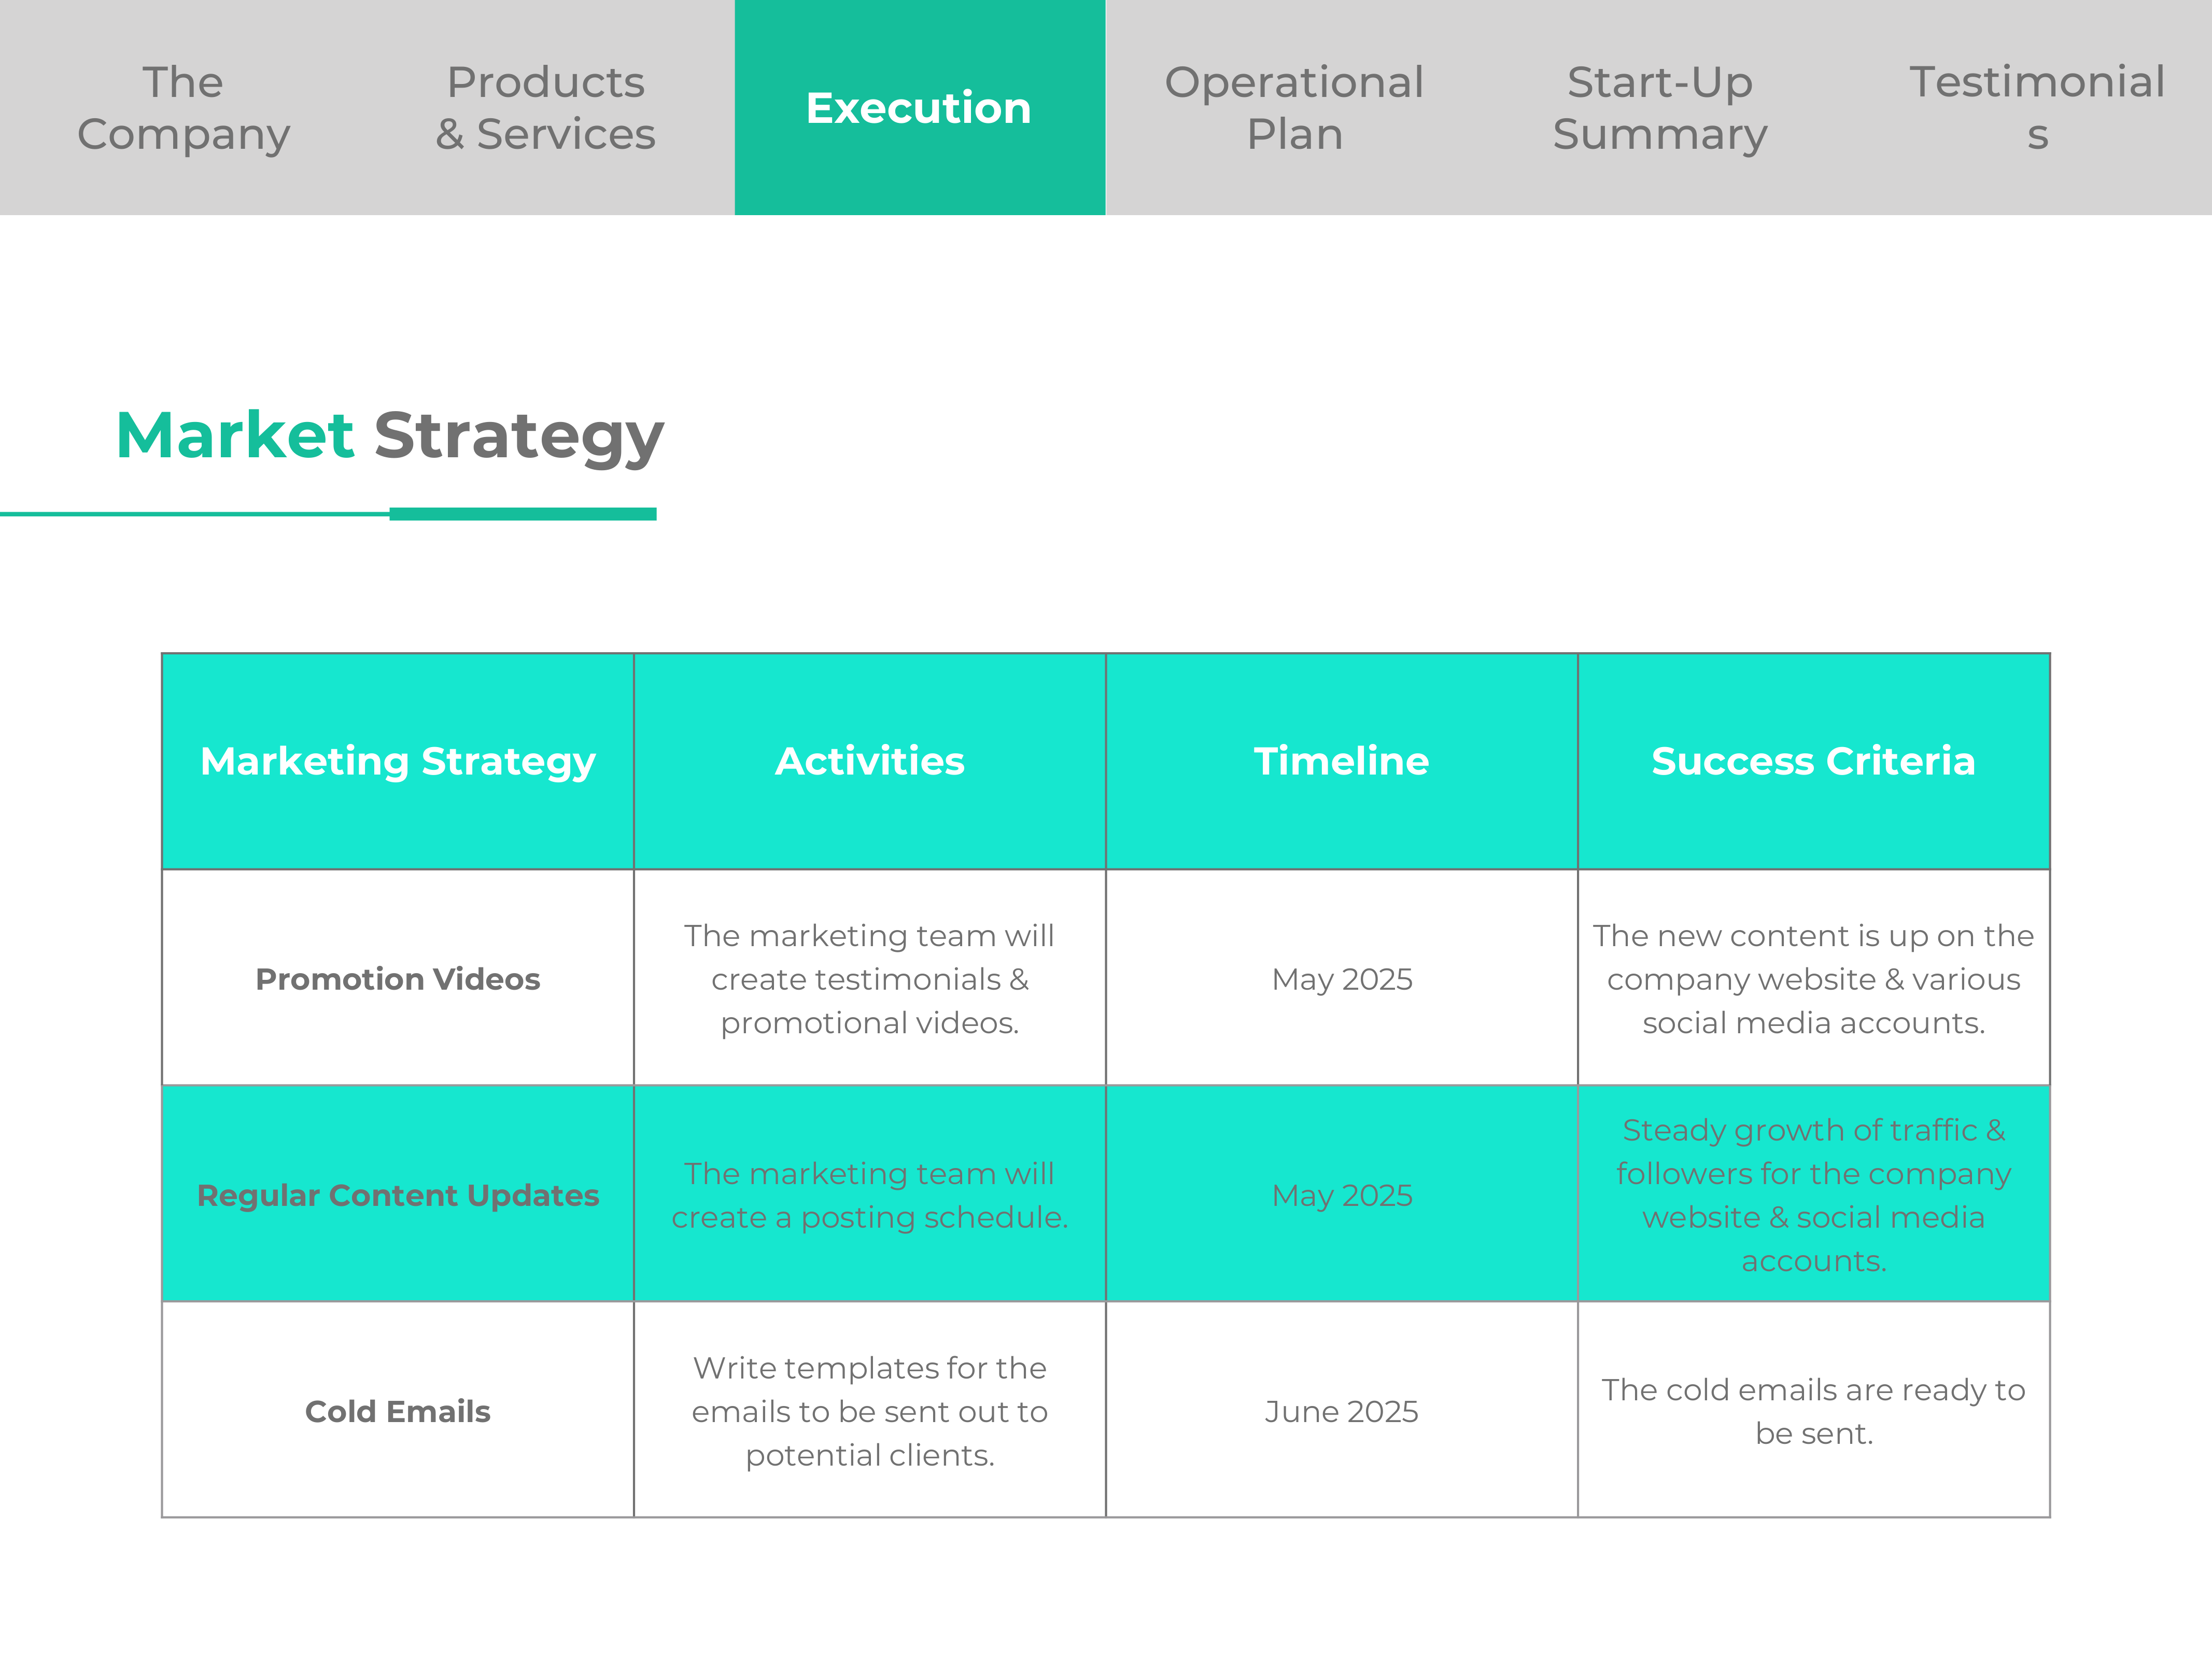This screenshot has height=1659, width=2212.
Task: Select the Execution tab
Action: click(x=920, y=108)
